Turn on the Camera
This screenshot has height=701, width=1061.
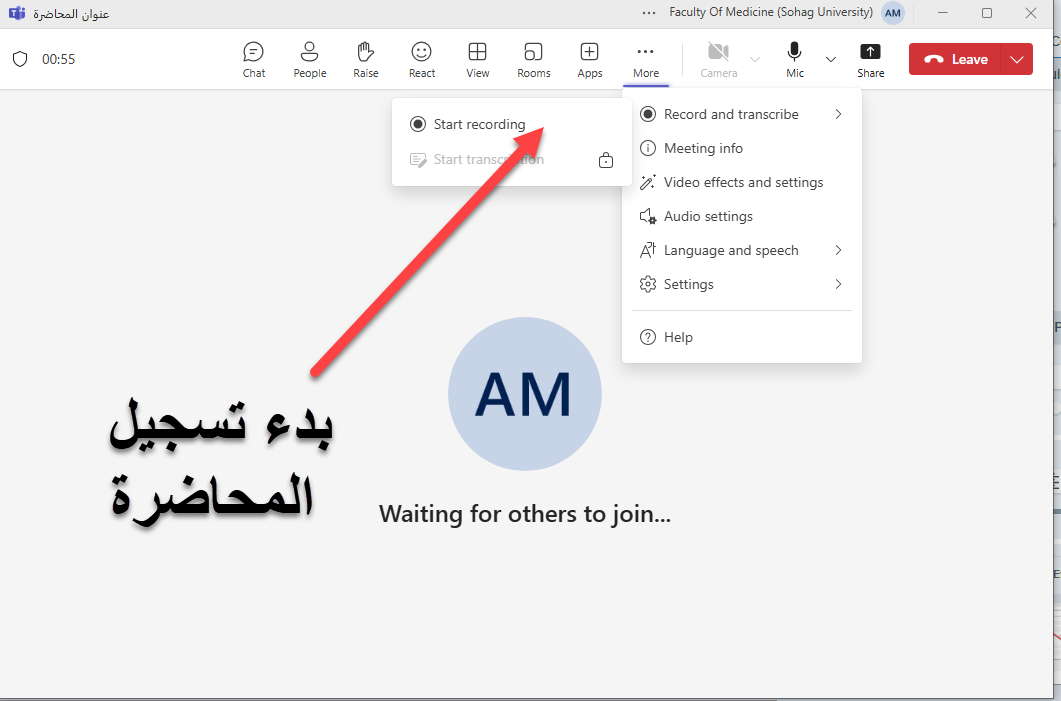click(x=718, y=59)
